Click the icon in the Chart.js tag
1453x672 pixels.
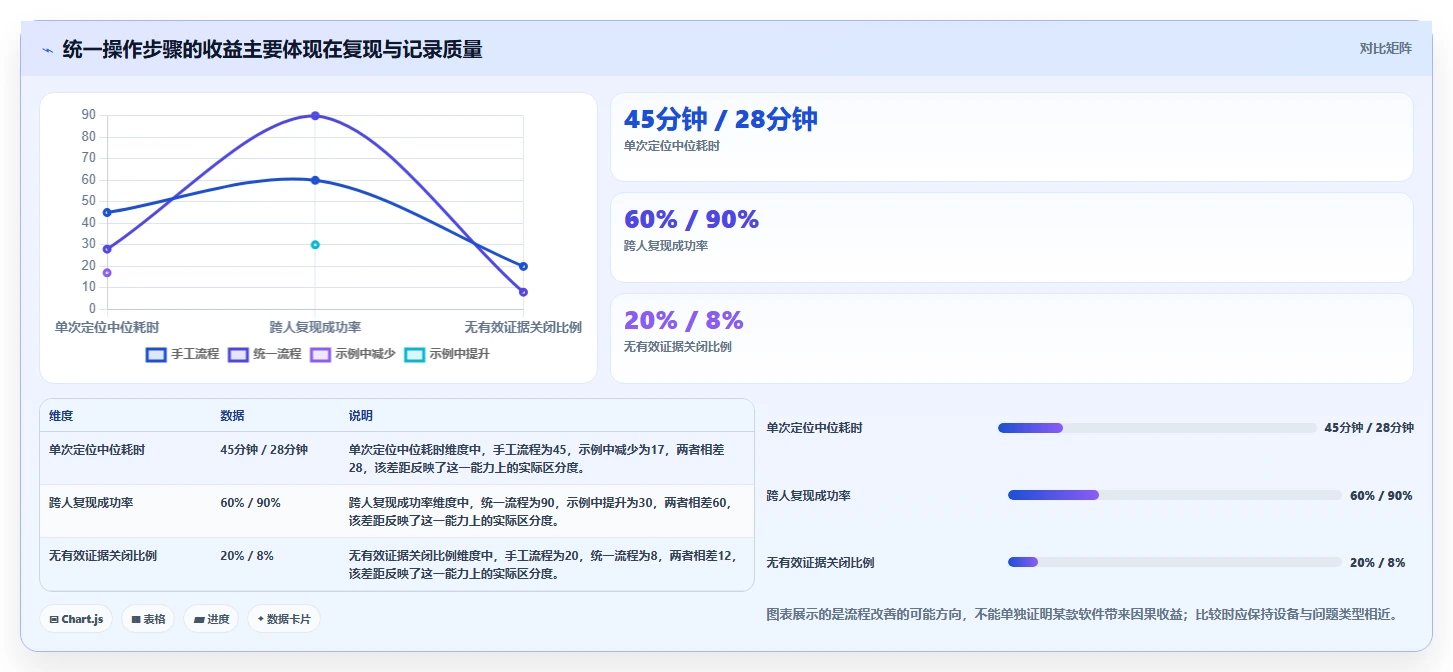pos(54,620)
